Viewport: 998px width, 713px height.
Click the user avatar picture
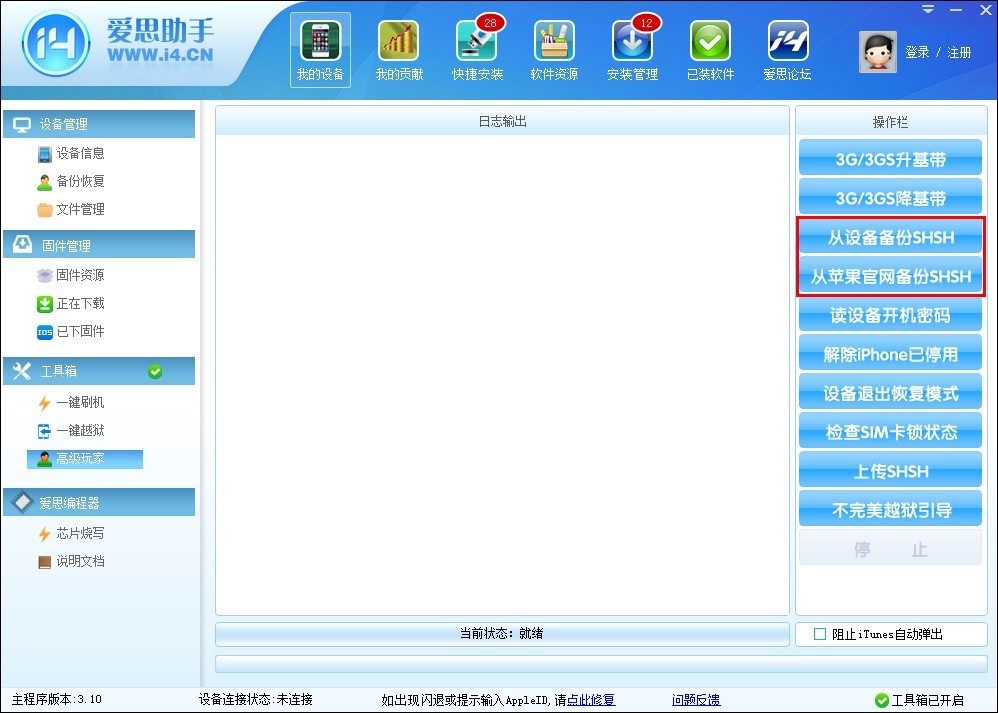[x=878, y=52]
